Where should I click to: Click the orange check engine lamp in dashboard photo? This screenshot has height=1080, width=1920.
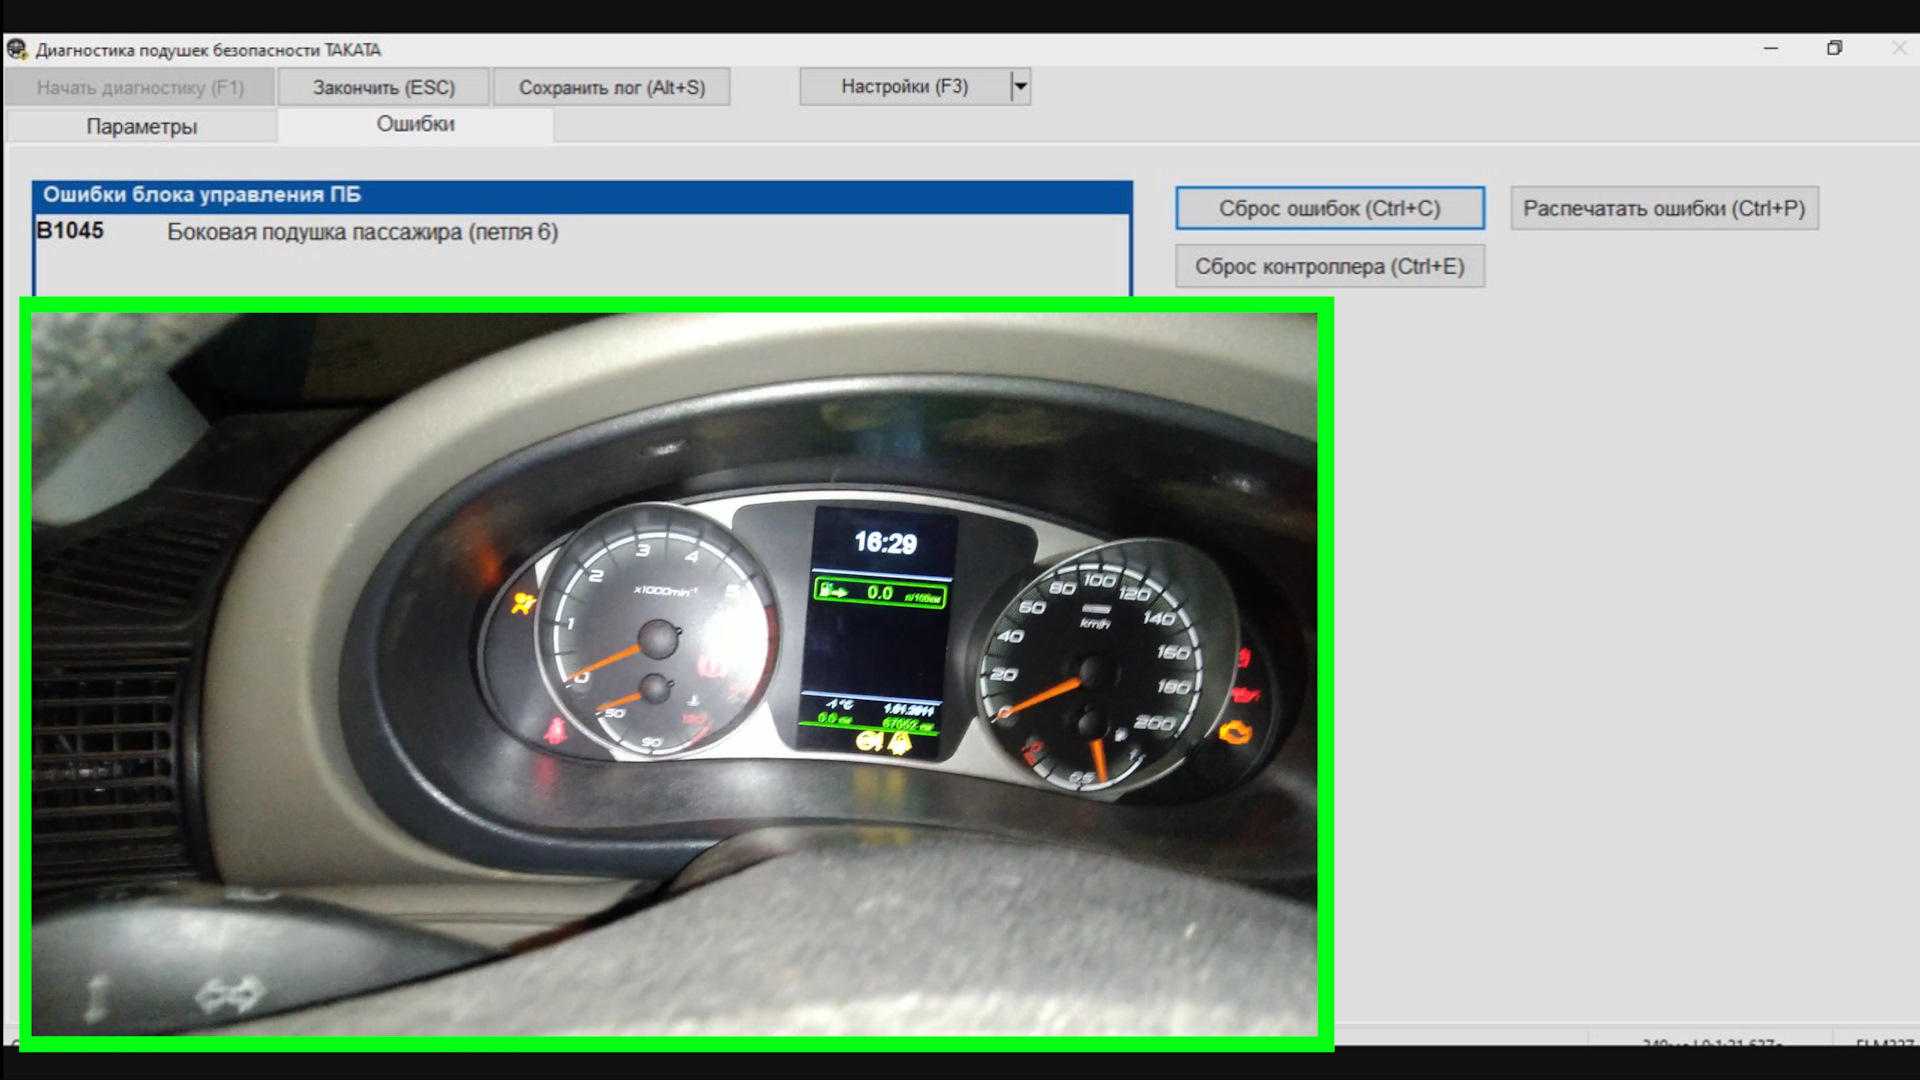(1236, 734)
